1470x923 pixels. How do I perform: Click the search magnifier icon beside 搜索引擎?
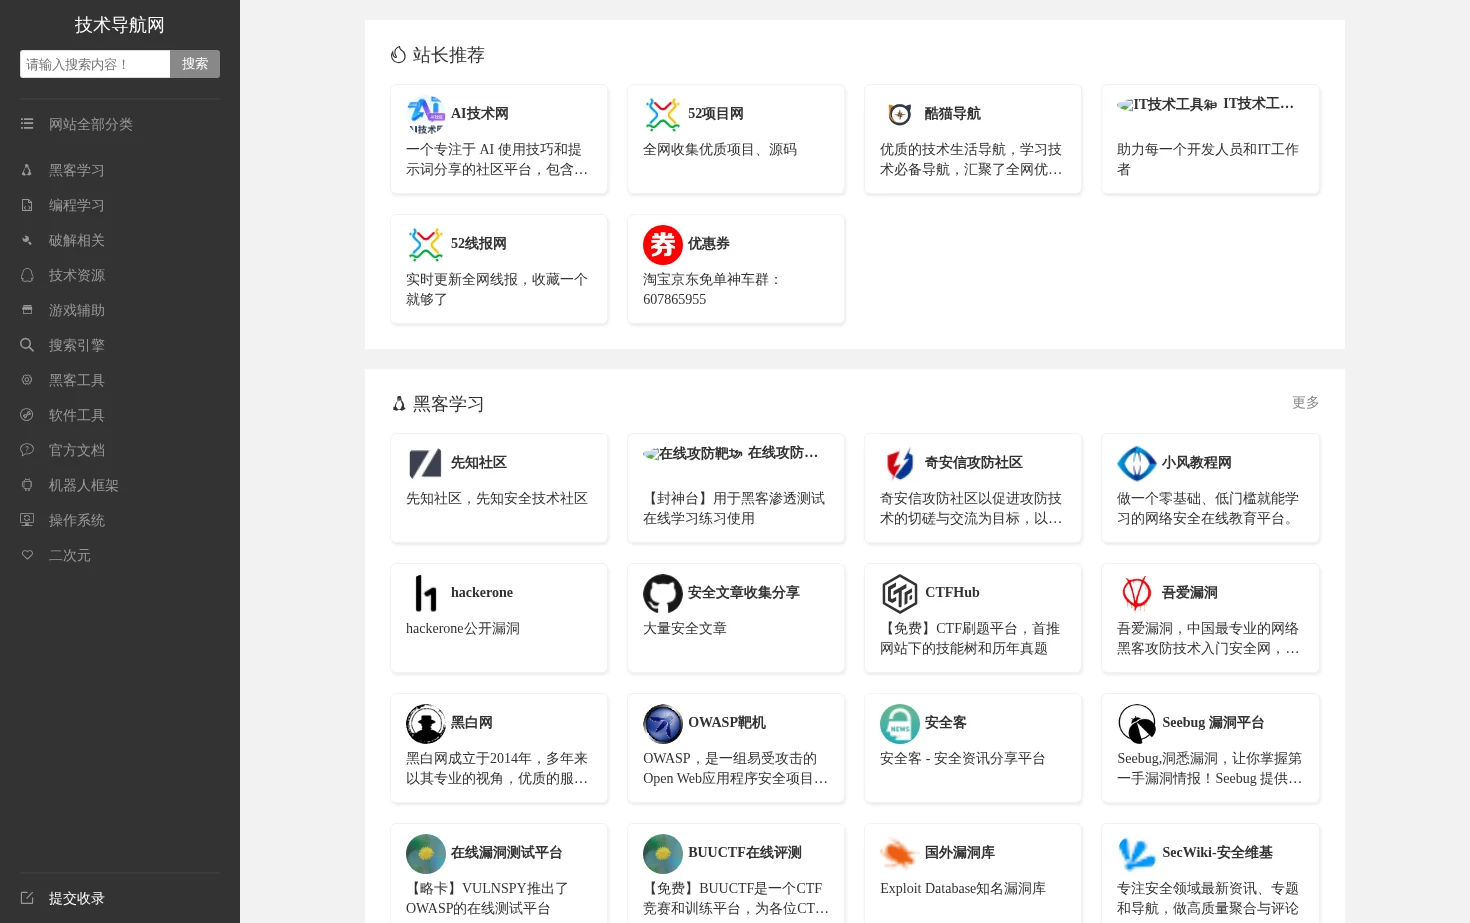[27, 345]
